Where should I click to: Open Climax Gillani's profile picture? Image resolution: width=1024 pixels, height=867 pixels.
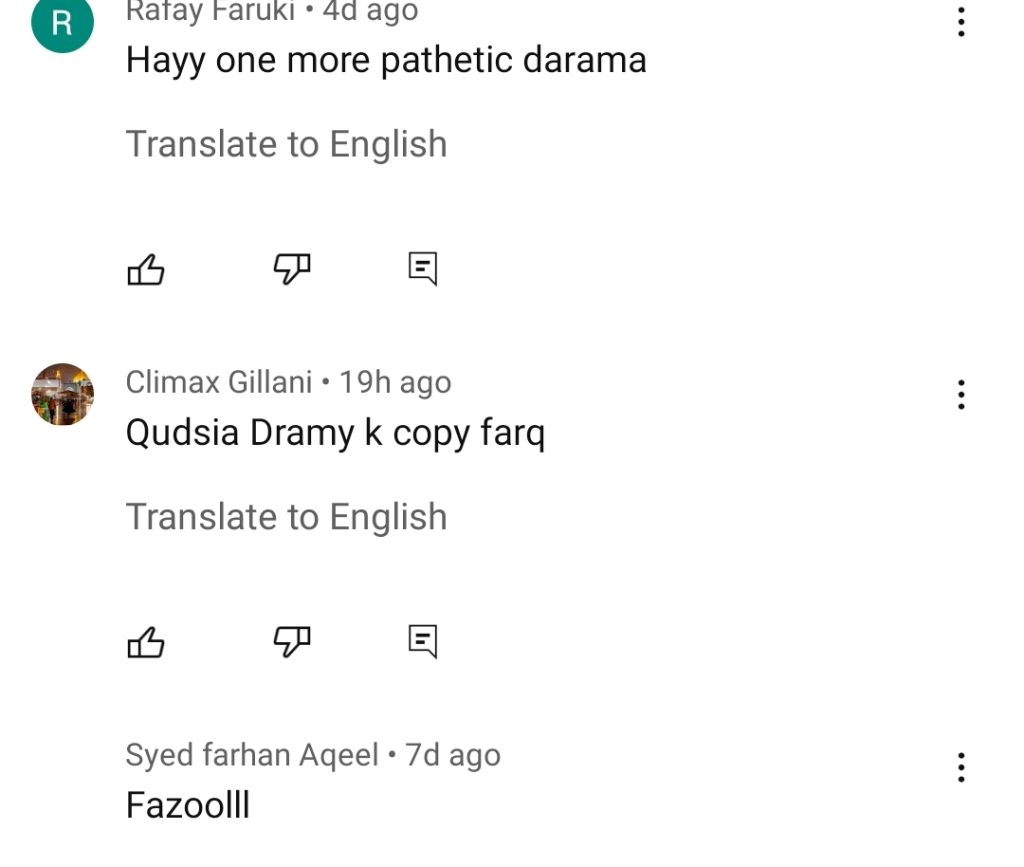(x=63, y=394)
